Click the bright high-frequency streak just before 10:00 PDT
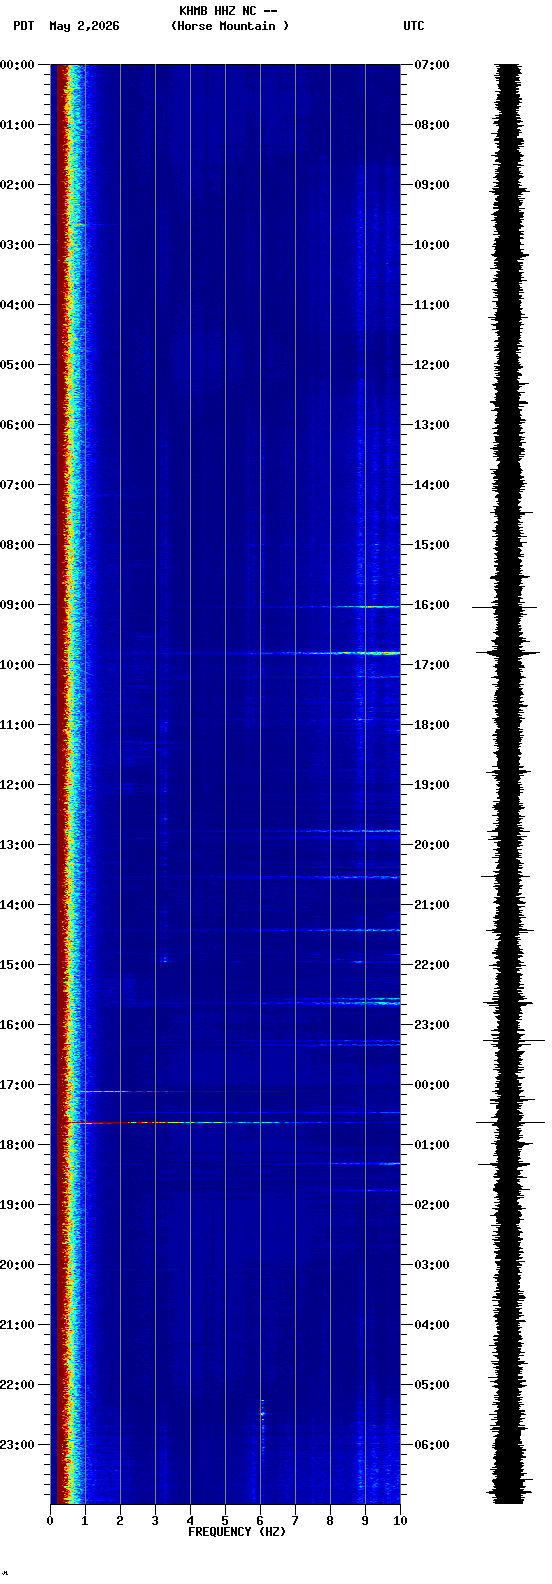The height and width of the screenshot is (1584, 552). 330,653
